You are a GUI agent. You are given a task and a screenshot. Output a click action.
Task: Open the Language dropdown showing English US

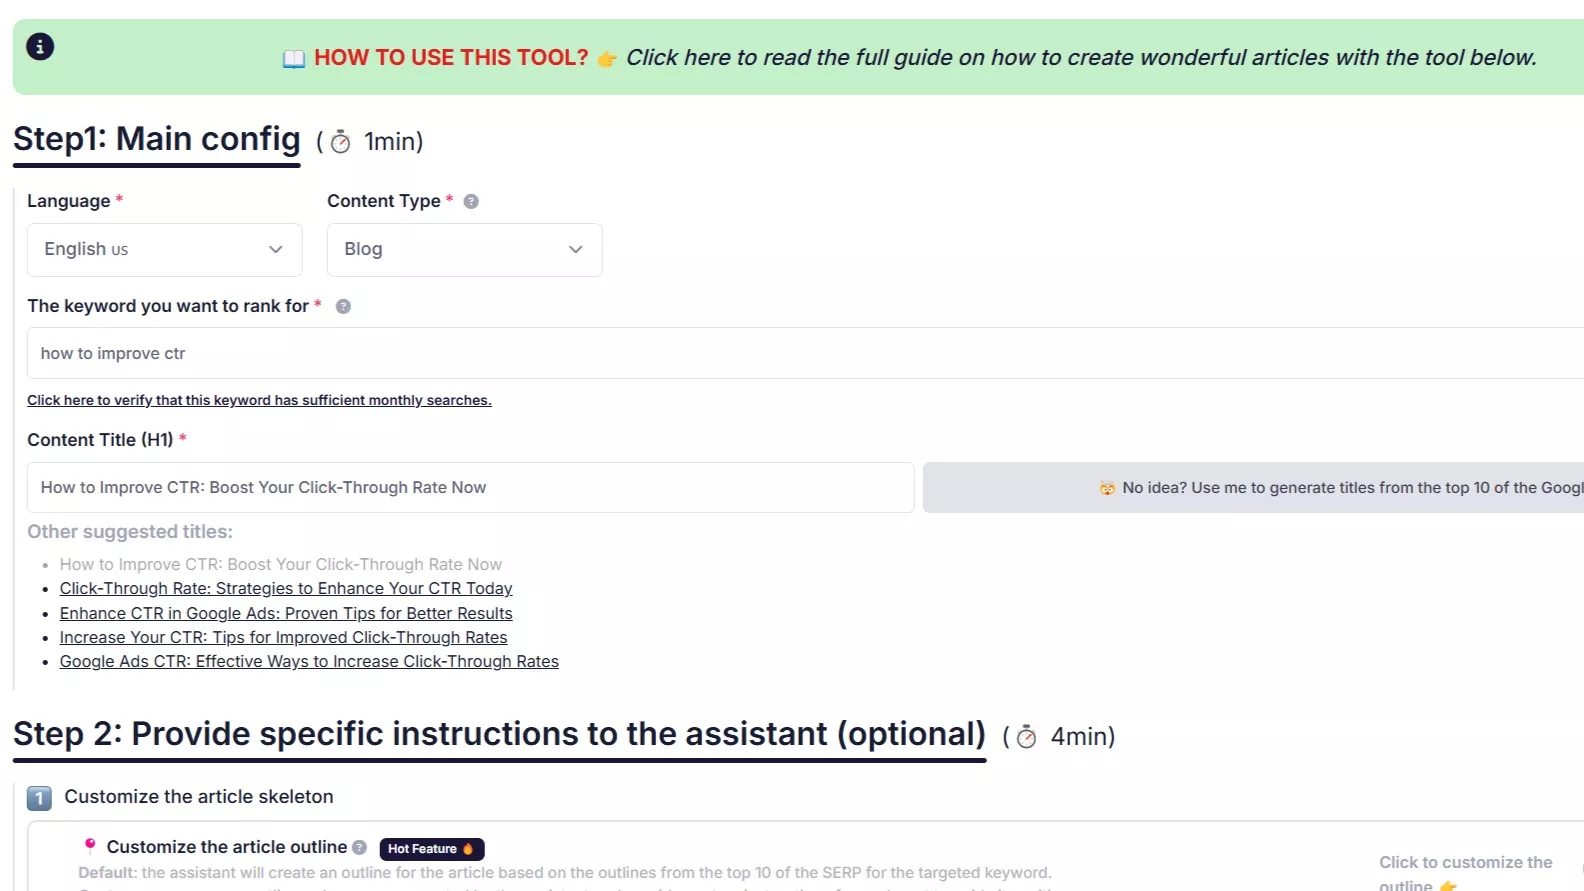(x=164, y=250)
